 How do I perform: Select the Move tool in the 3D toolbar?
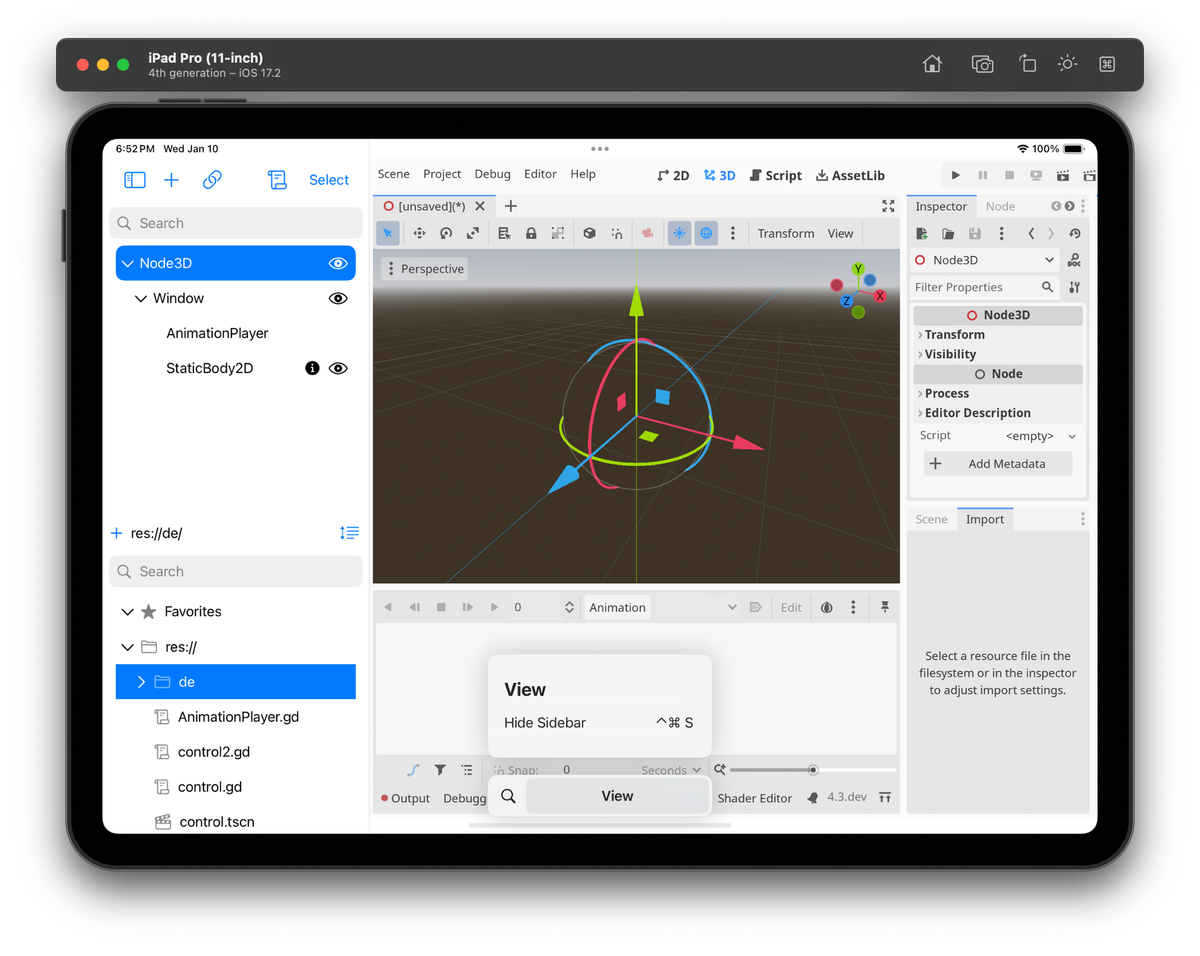coord(419,232)
